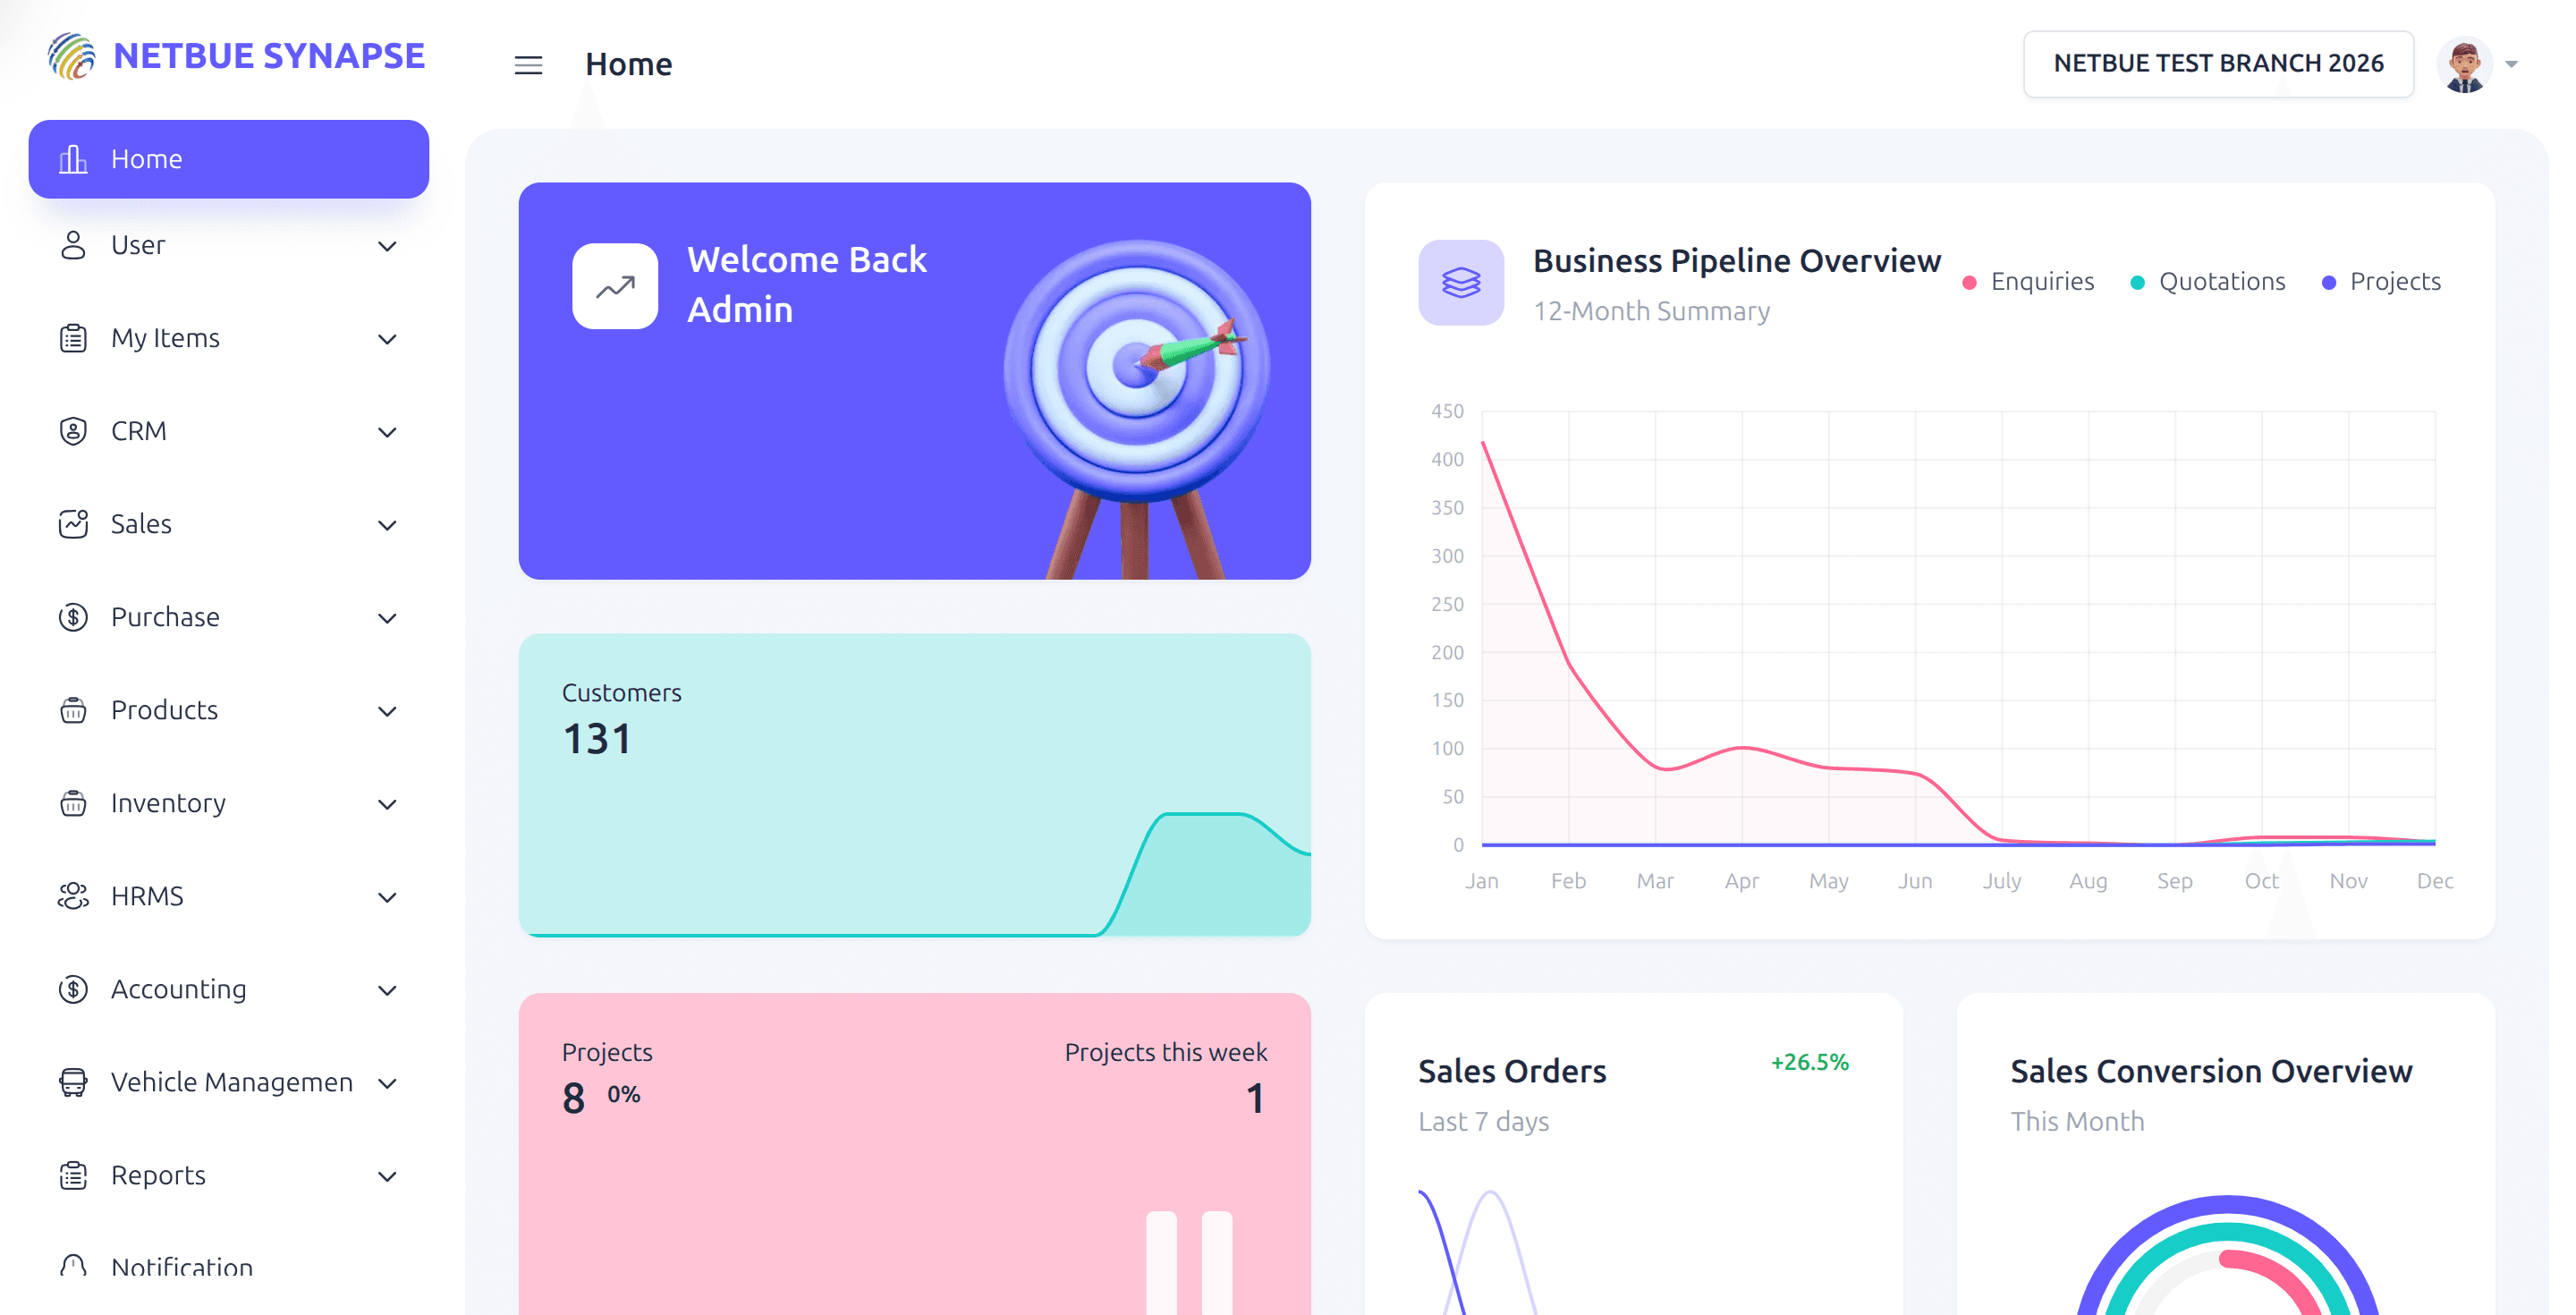The image size is (2576, 1315).
Task: Toggle the Projects legend series
Action: pos(2381,282)
